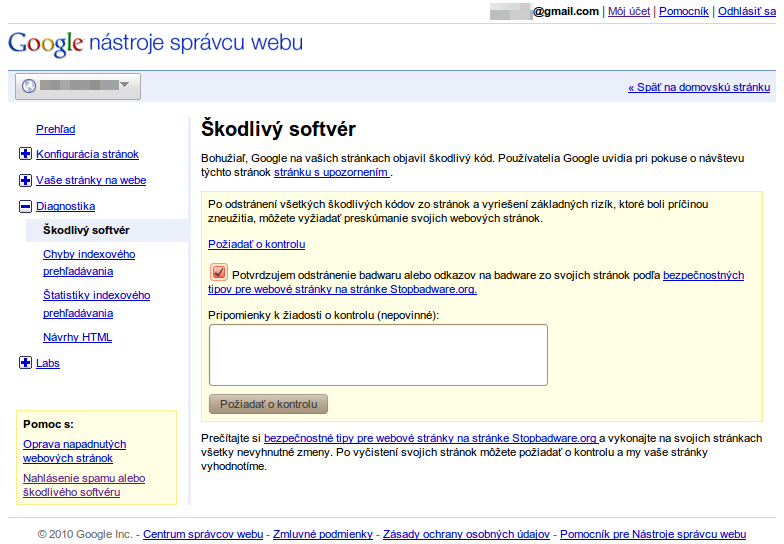Open Návrhy HTML in sidebar
This screenshot has width=784, height=544.
pyautogui.click(x=78, y=337)
